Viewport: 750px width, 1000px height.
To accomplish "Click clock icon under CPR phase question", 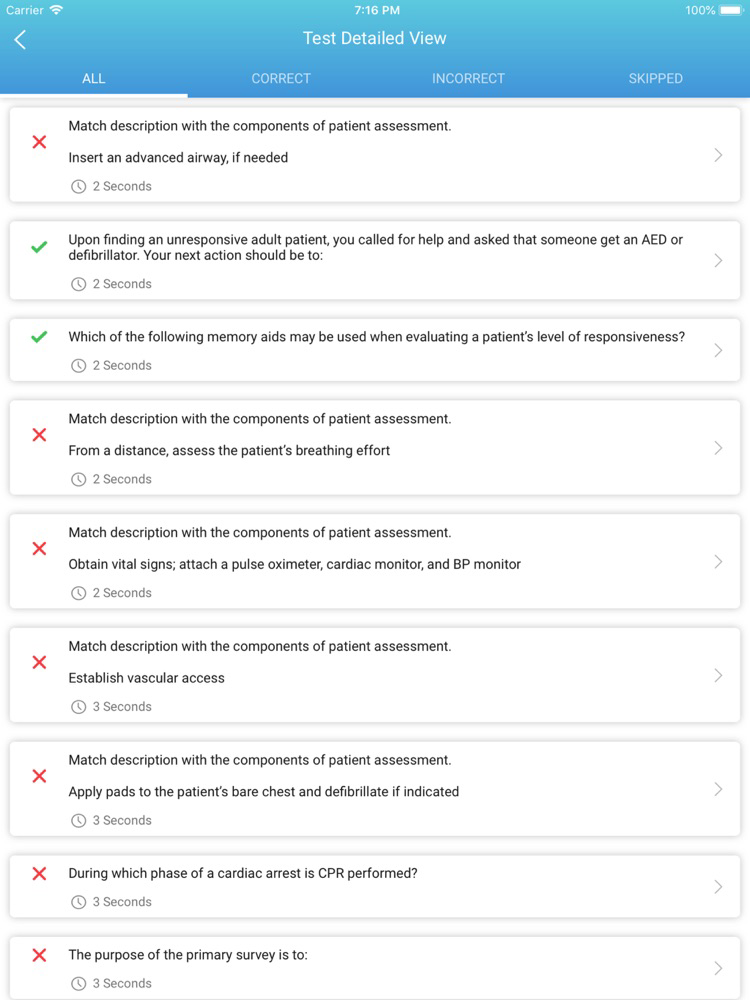I will tap(78, 902).
